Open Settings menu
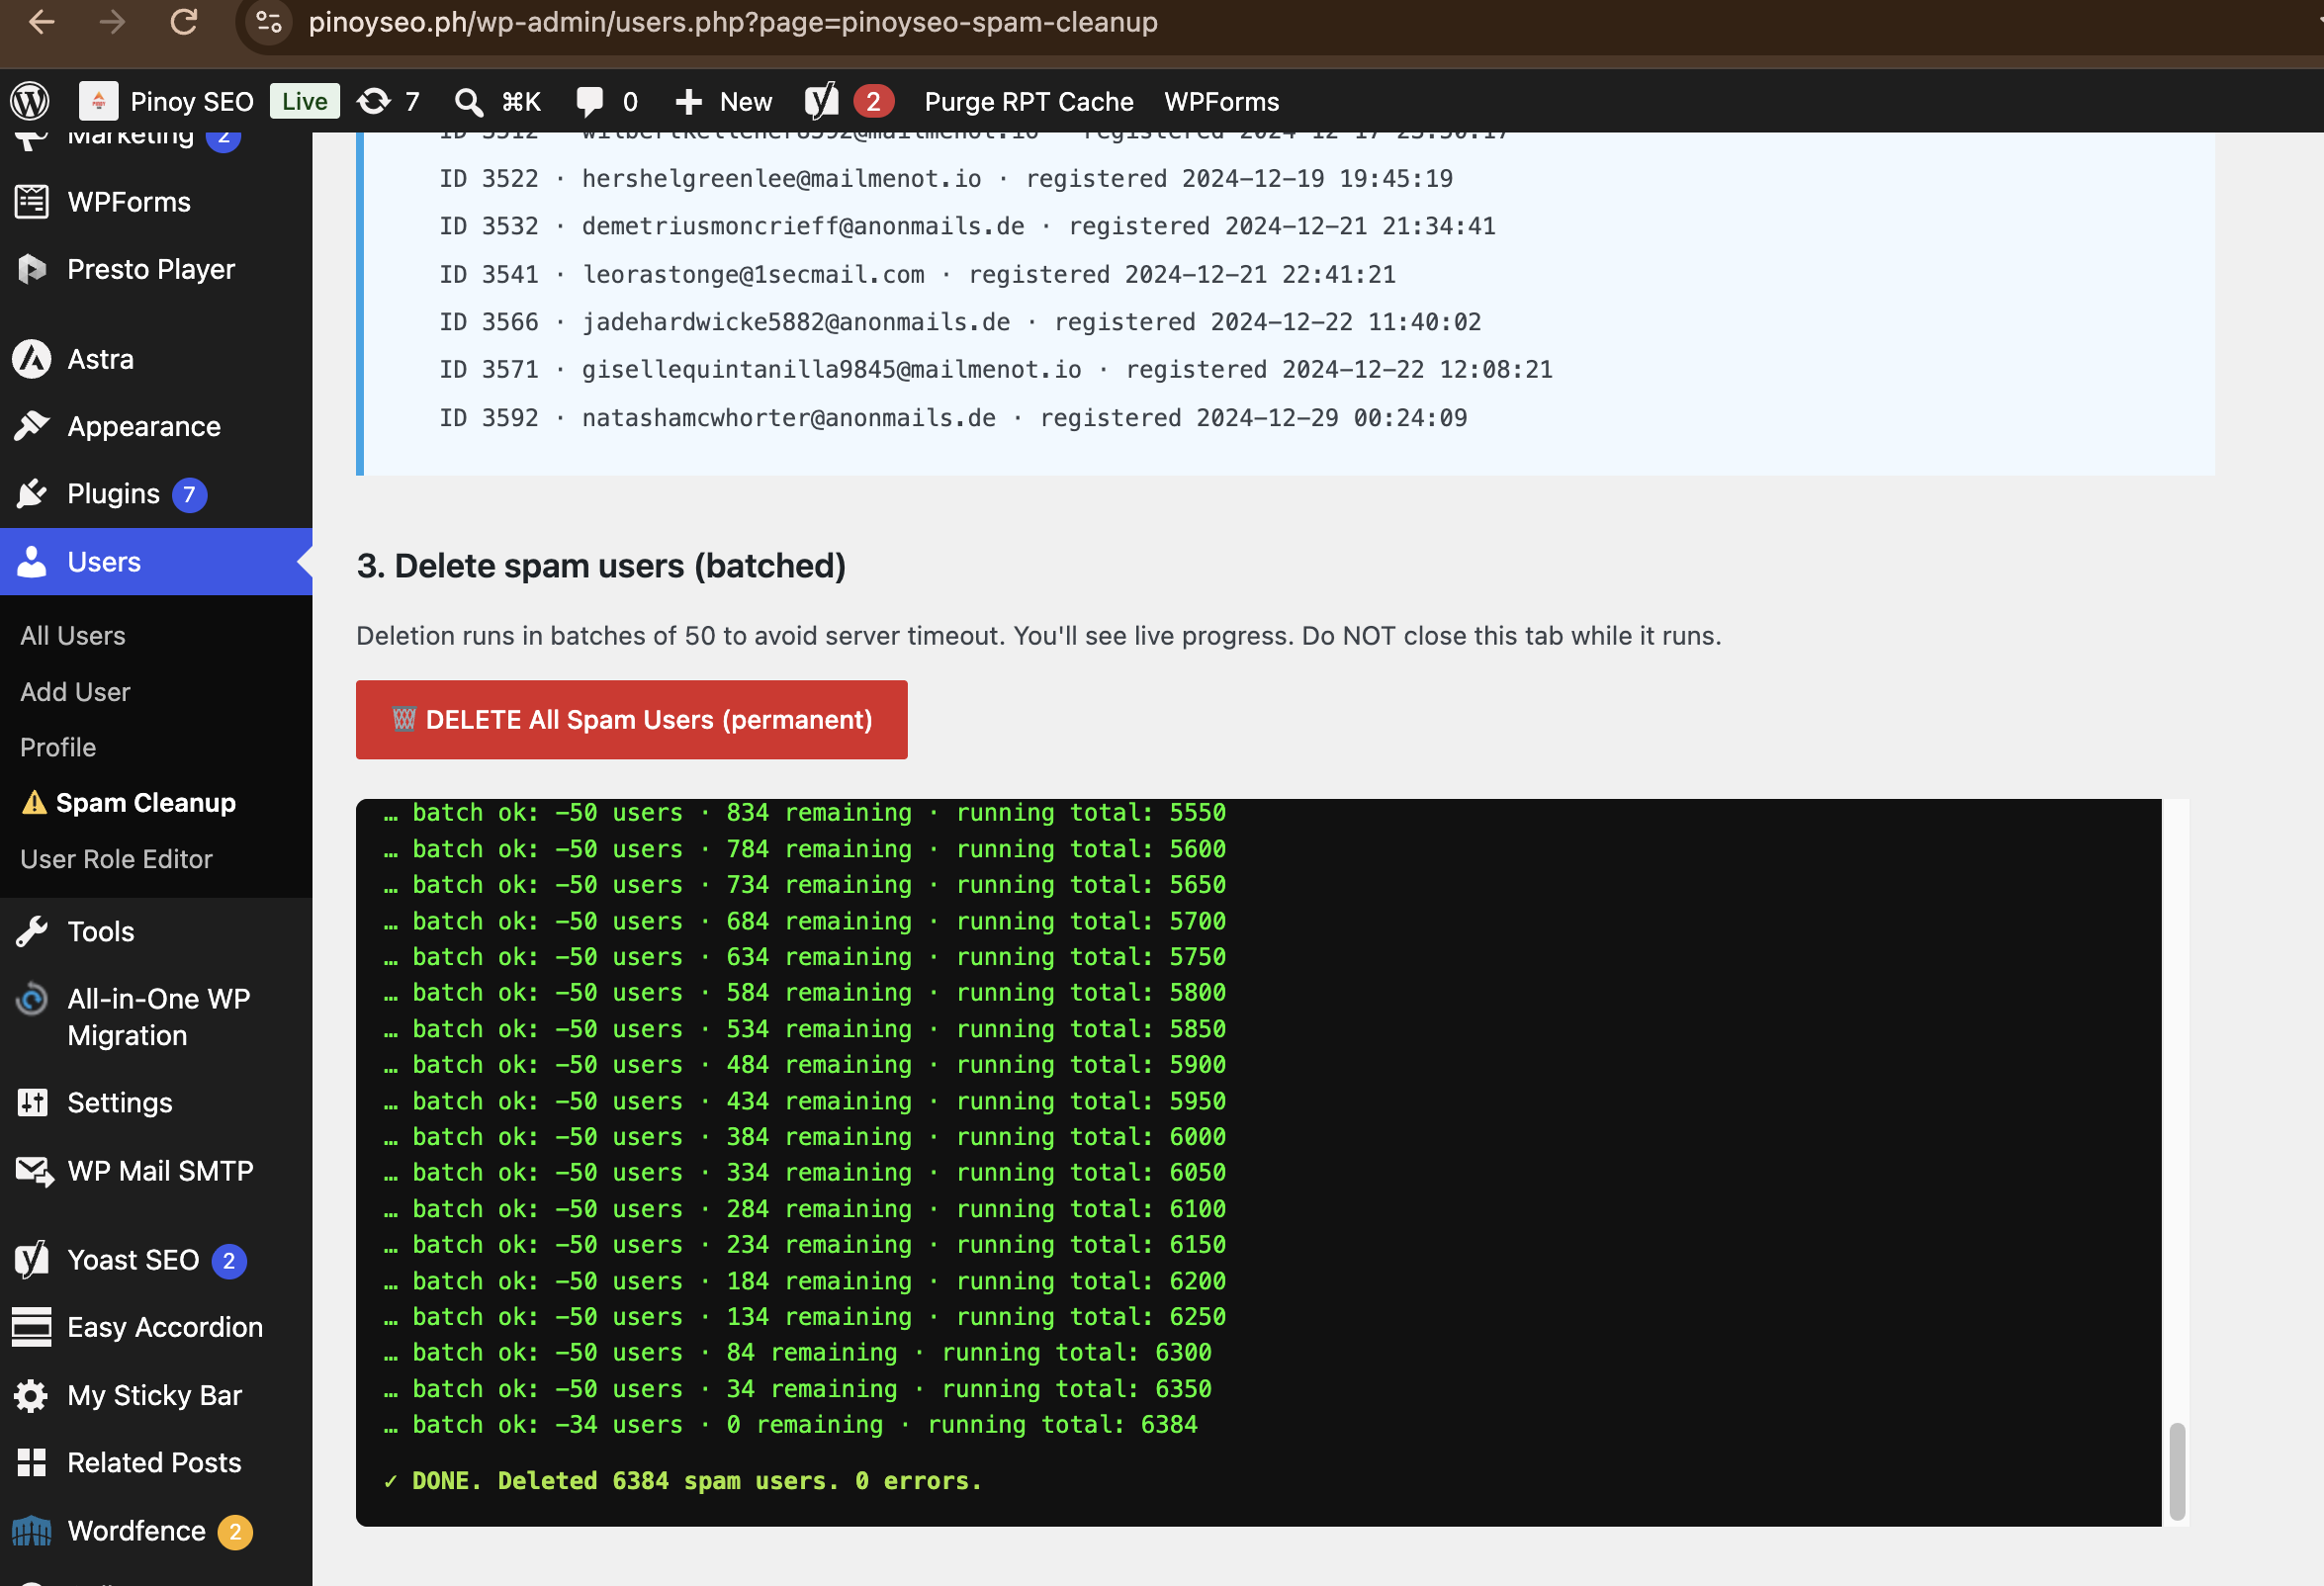Viewport: 2324px width, 1586px height. (x=119, y=1102)
